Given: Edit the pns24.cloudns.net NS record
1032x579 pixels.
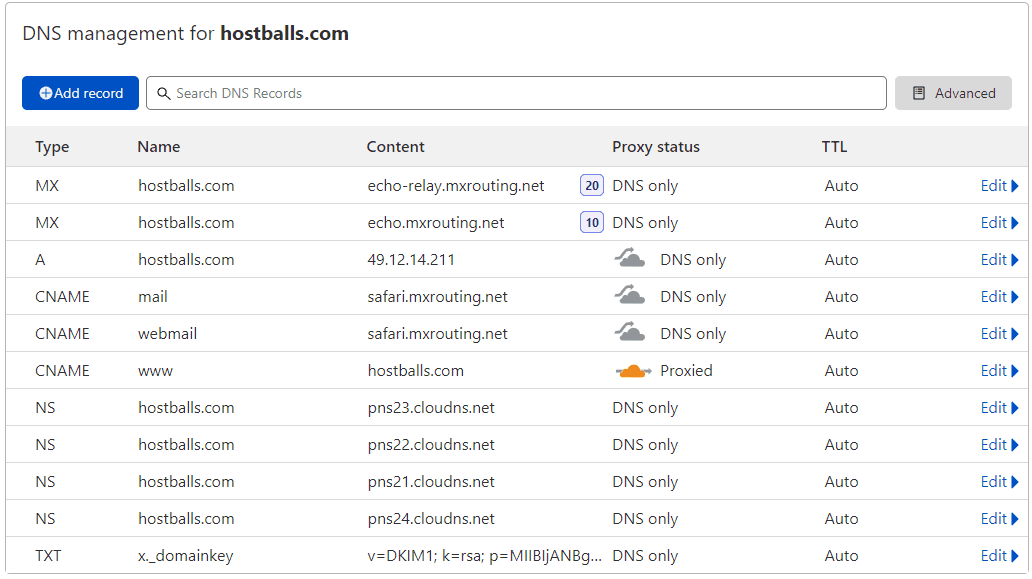Looking at the screenshot, I should click(999, 518).
